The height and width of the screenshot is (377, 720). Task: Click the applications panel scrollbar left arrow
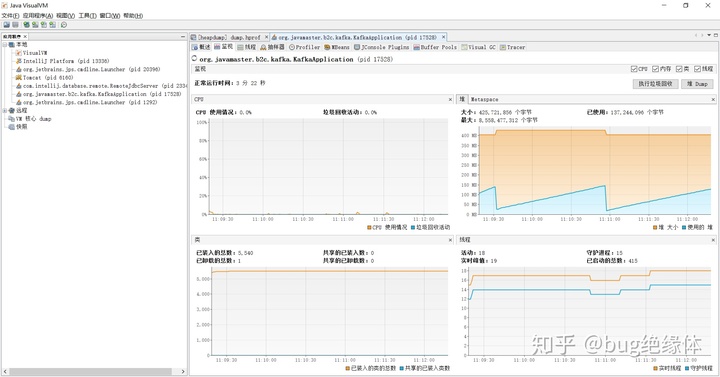(x=5, y=371)
